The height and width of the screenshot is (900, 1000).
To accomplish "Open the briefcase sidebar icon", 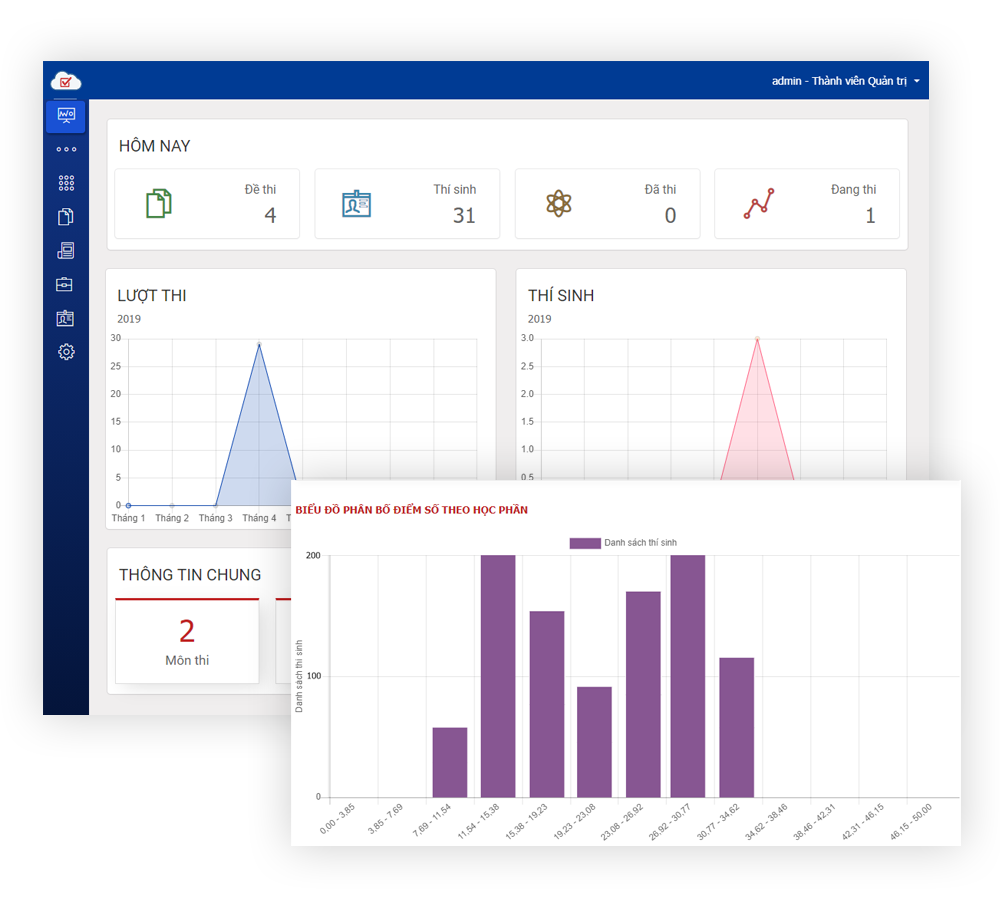I will pos(64,284).
